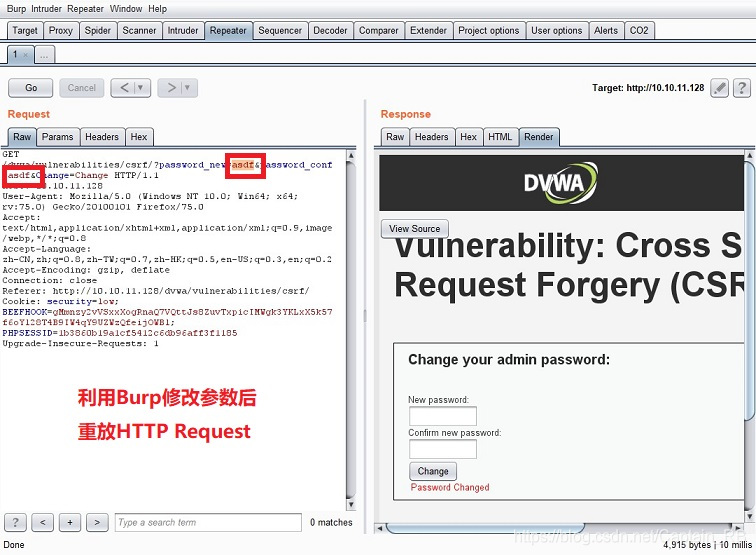Switch to the Extender tab

coord(428,30)
